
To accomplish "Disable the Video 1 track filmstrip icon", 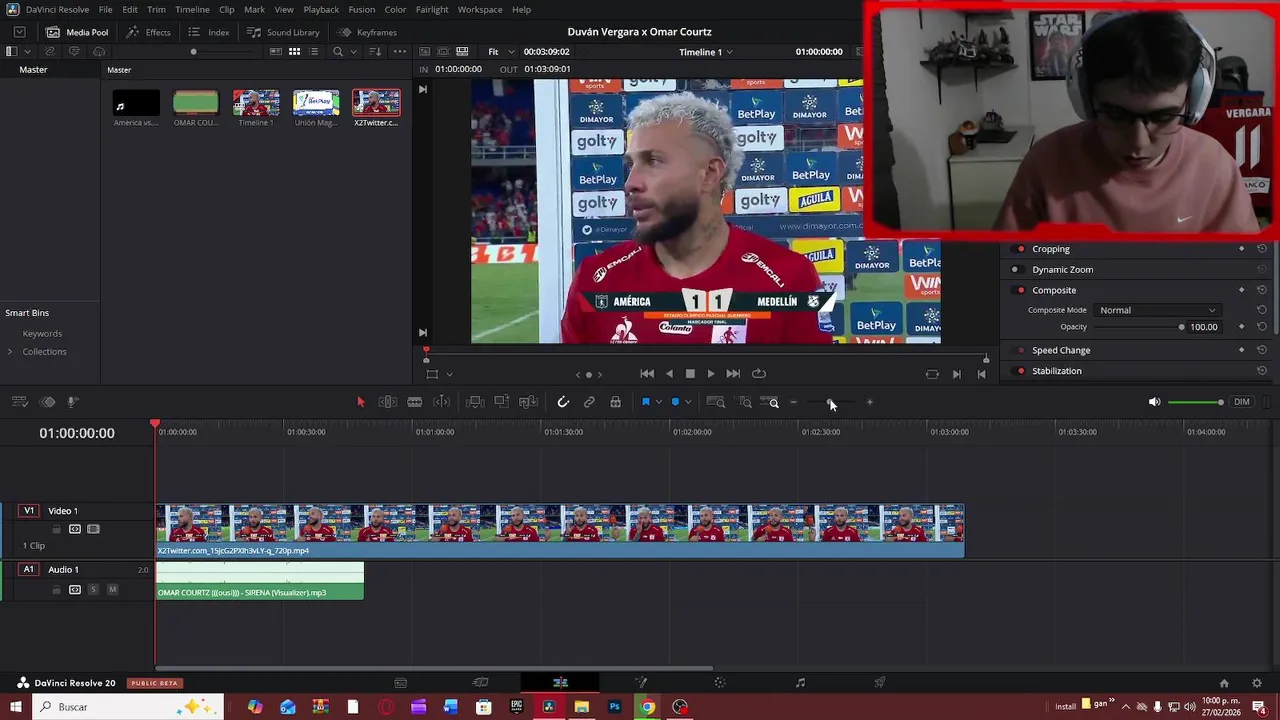I will [x=93, y=529].
